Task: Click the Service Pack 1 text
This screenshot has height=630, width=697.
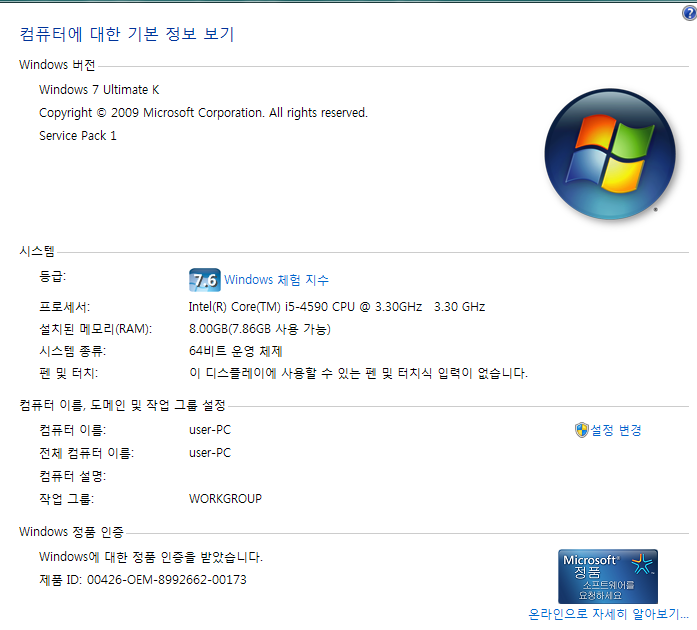Action: click(78, 136)
